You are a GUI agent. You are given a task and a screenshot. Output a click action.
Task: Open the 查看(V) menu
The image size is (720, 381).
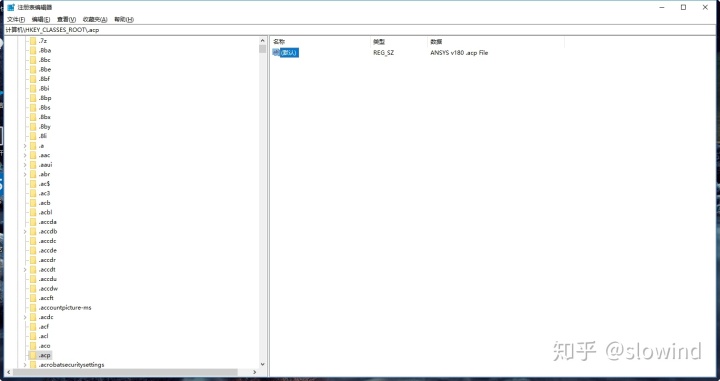[x=66, y=19]
